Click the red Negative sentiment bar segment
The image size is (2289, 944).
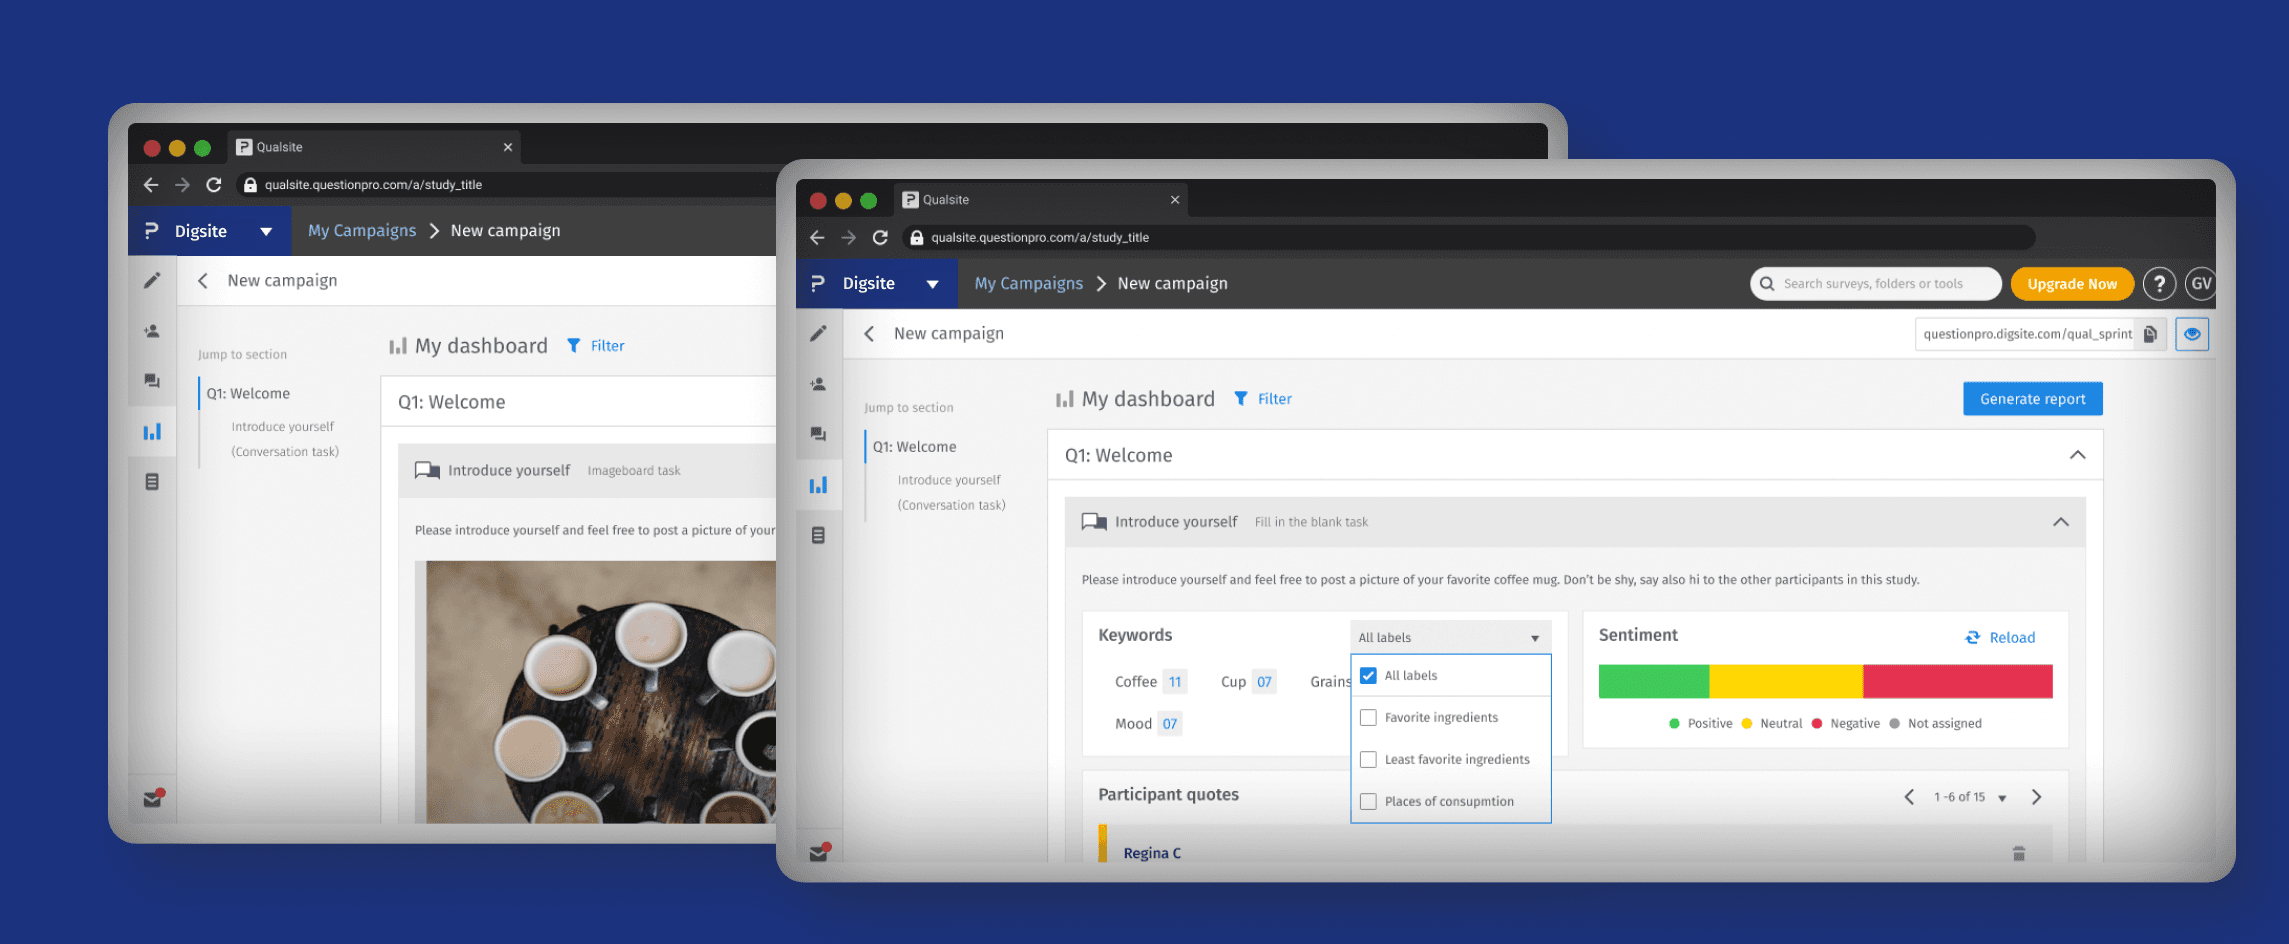[1957, 681]
